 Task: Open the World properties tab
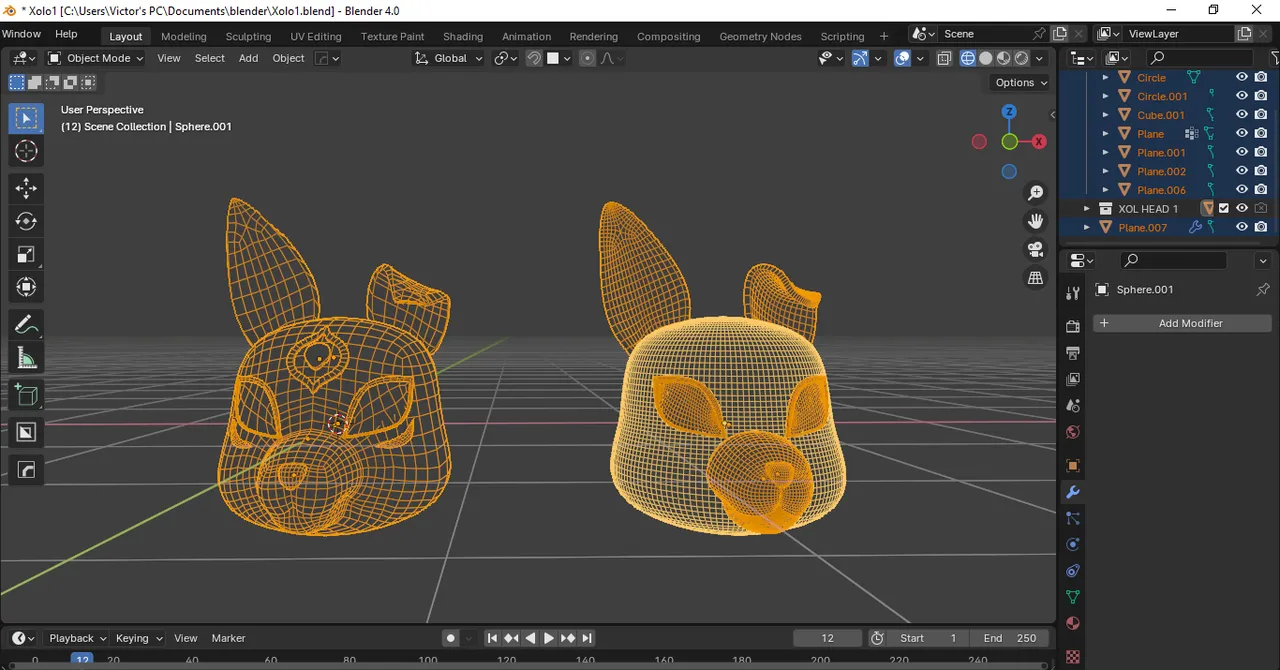point(1073,432)
